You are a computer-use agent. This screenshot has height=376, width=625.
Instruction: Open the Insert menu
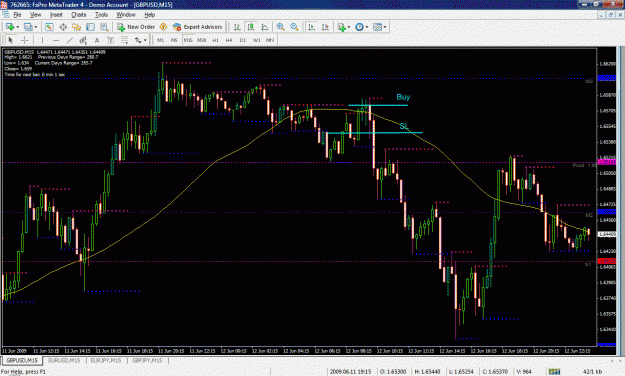coord(56,15)
